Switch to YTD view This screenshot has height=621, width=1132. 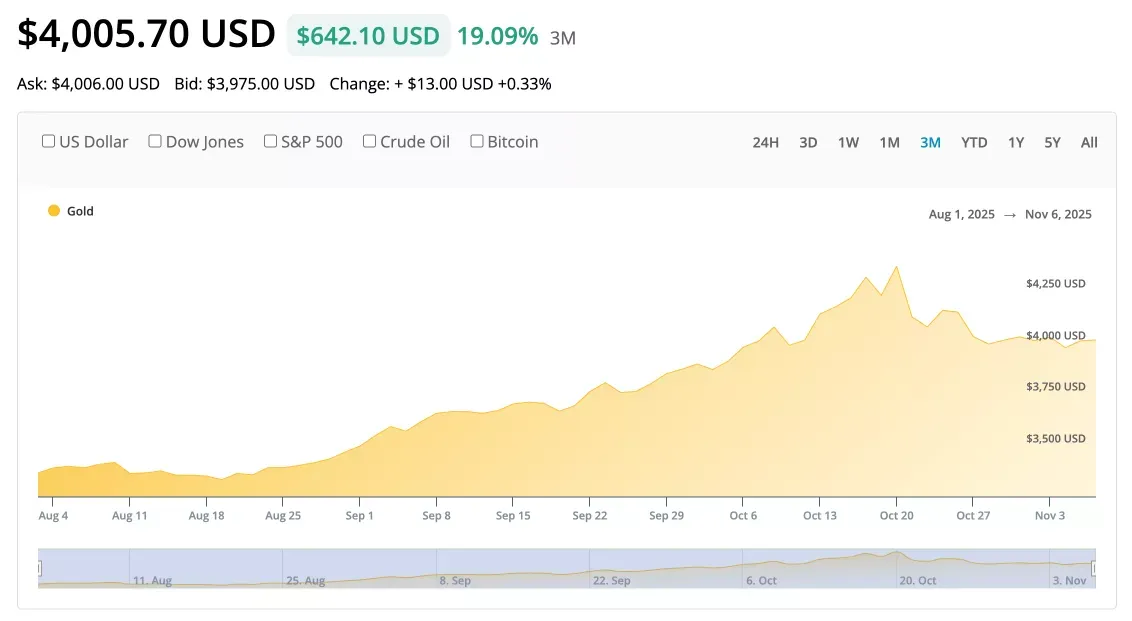974,142
